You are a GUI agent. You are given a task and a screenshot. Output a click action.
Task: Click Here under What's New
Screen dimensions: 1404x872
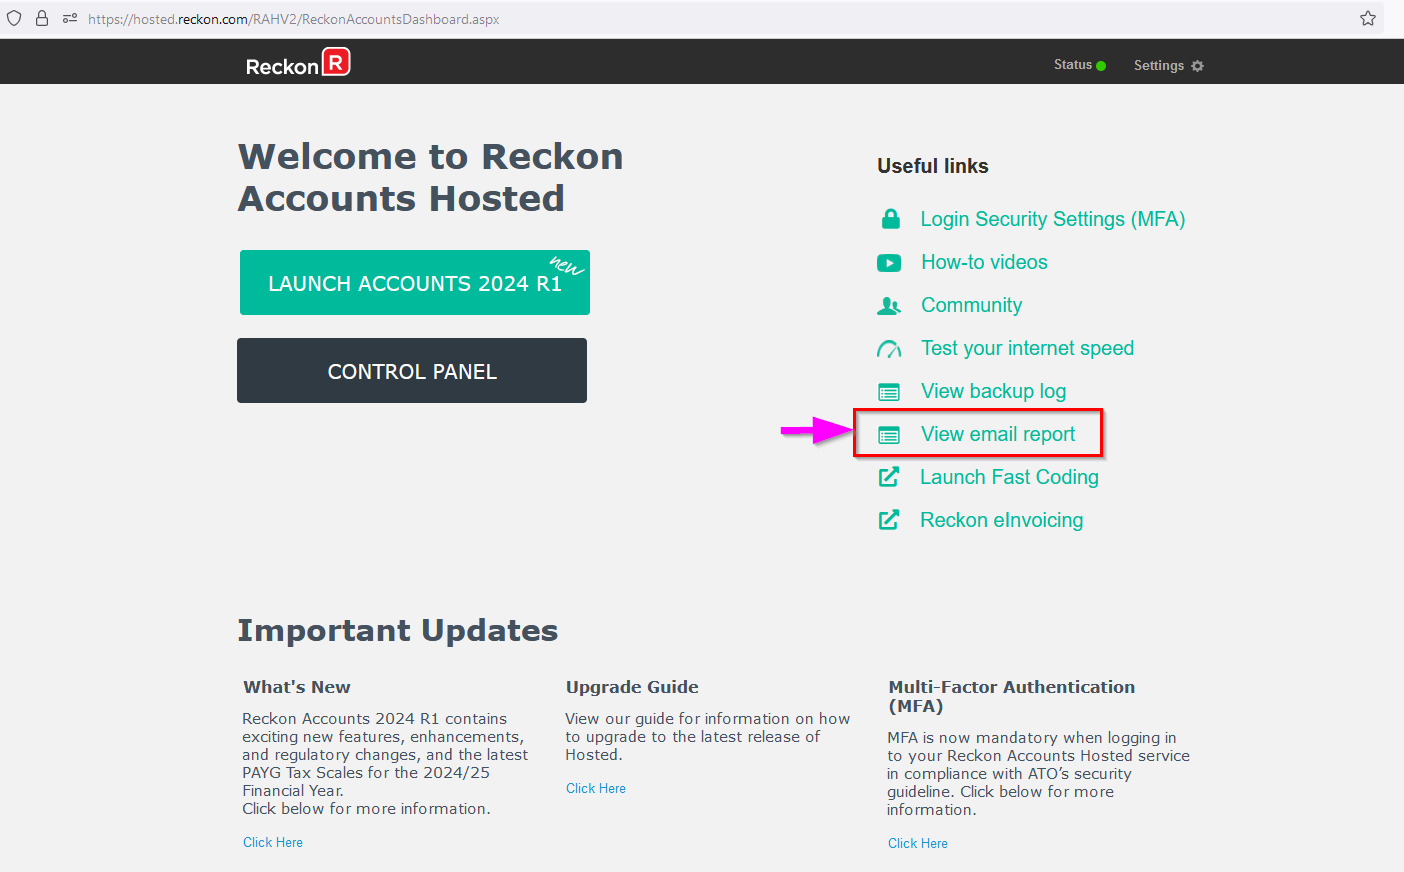tap(273, 842)
